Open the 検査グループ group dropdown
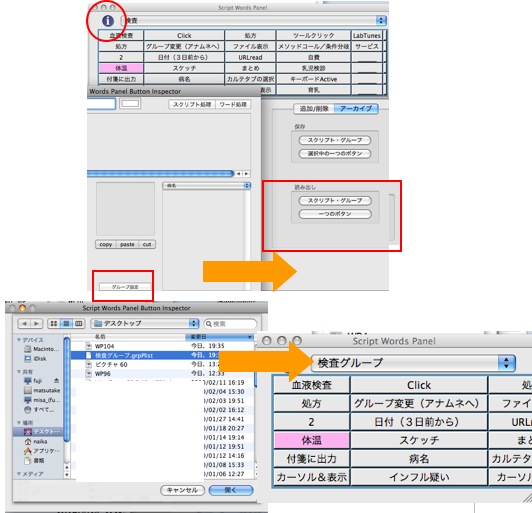532x513 pixels. [413, 363]
